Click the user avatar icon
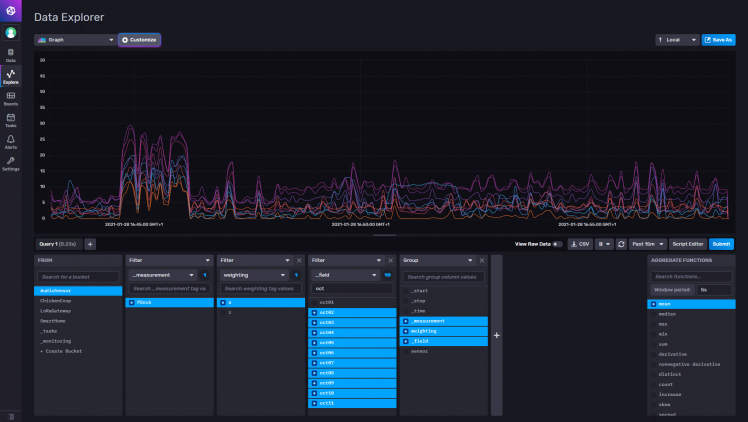This screenshot has height=422, width=748. click(x=11, y=32)
